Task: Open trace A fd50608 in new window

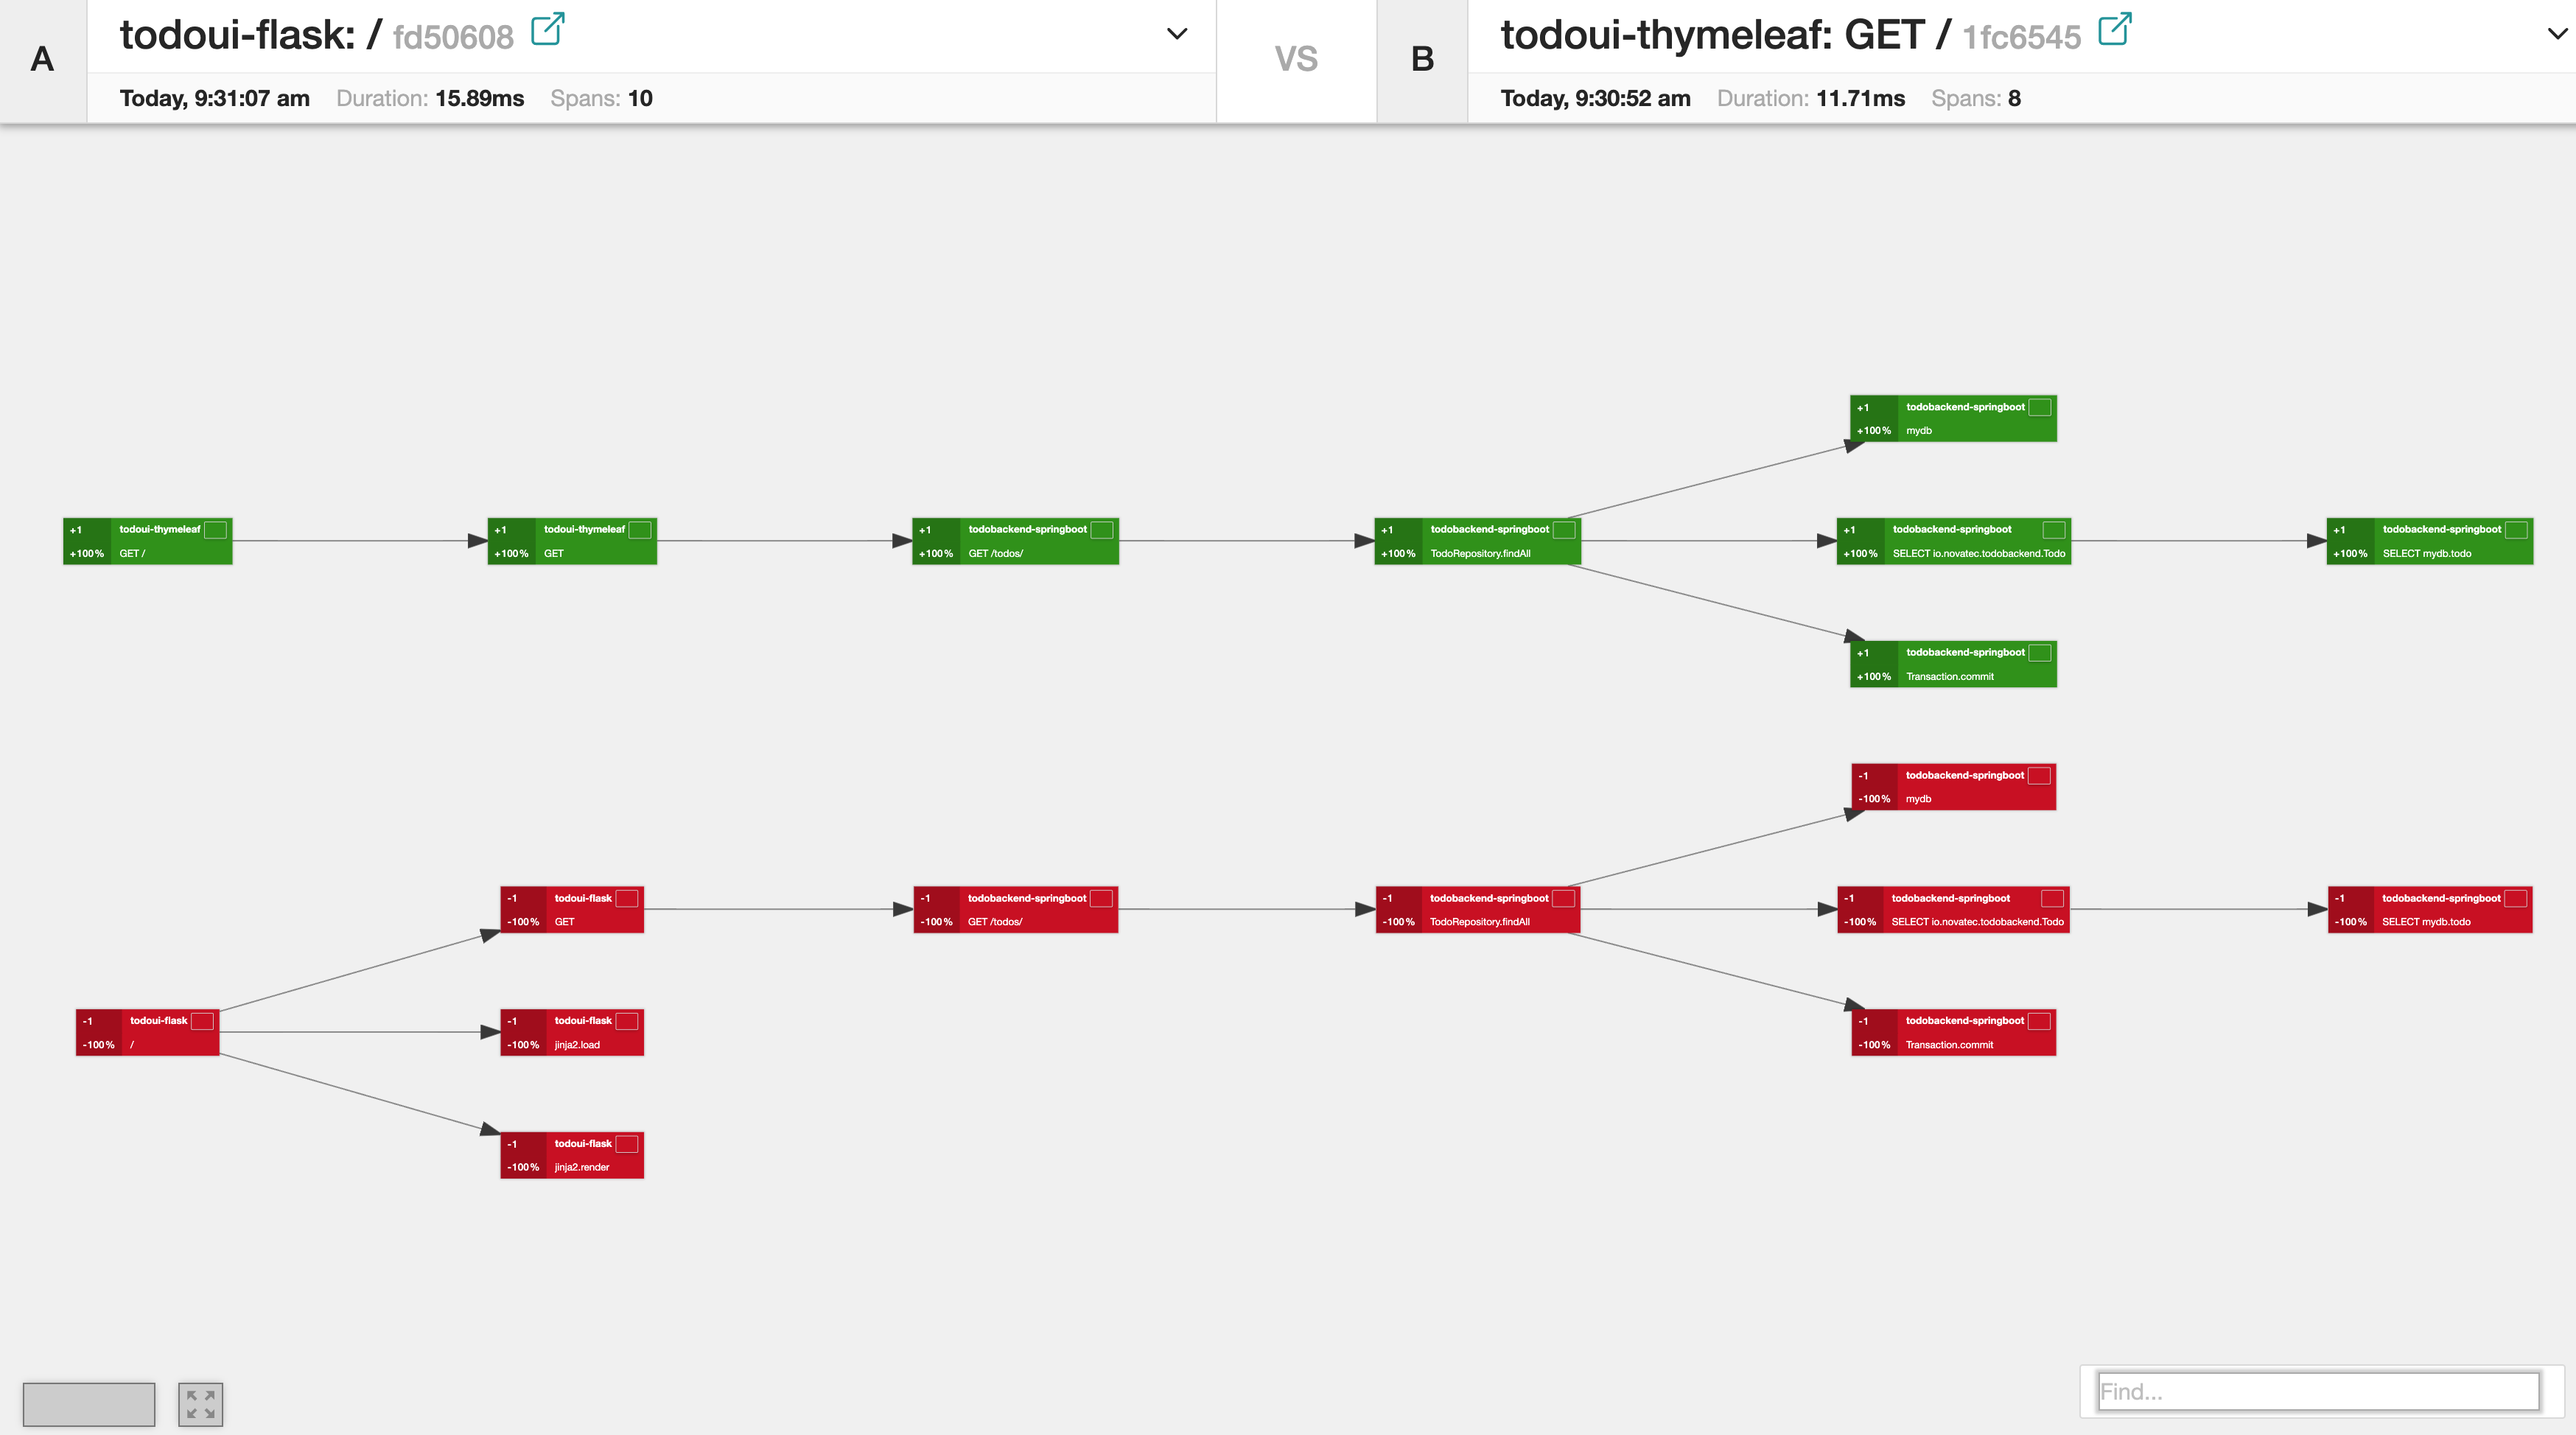Action: pyautogui.click(x=547, y=29)
